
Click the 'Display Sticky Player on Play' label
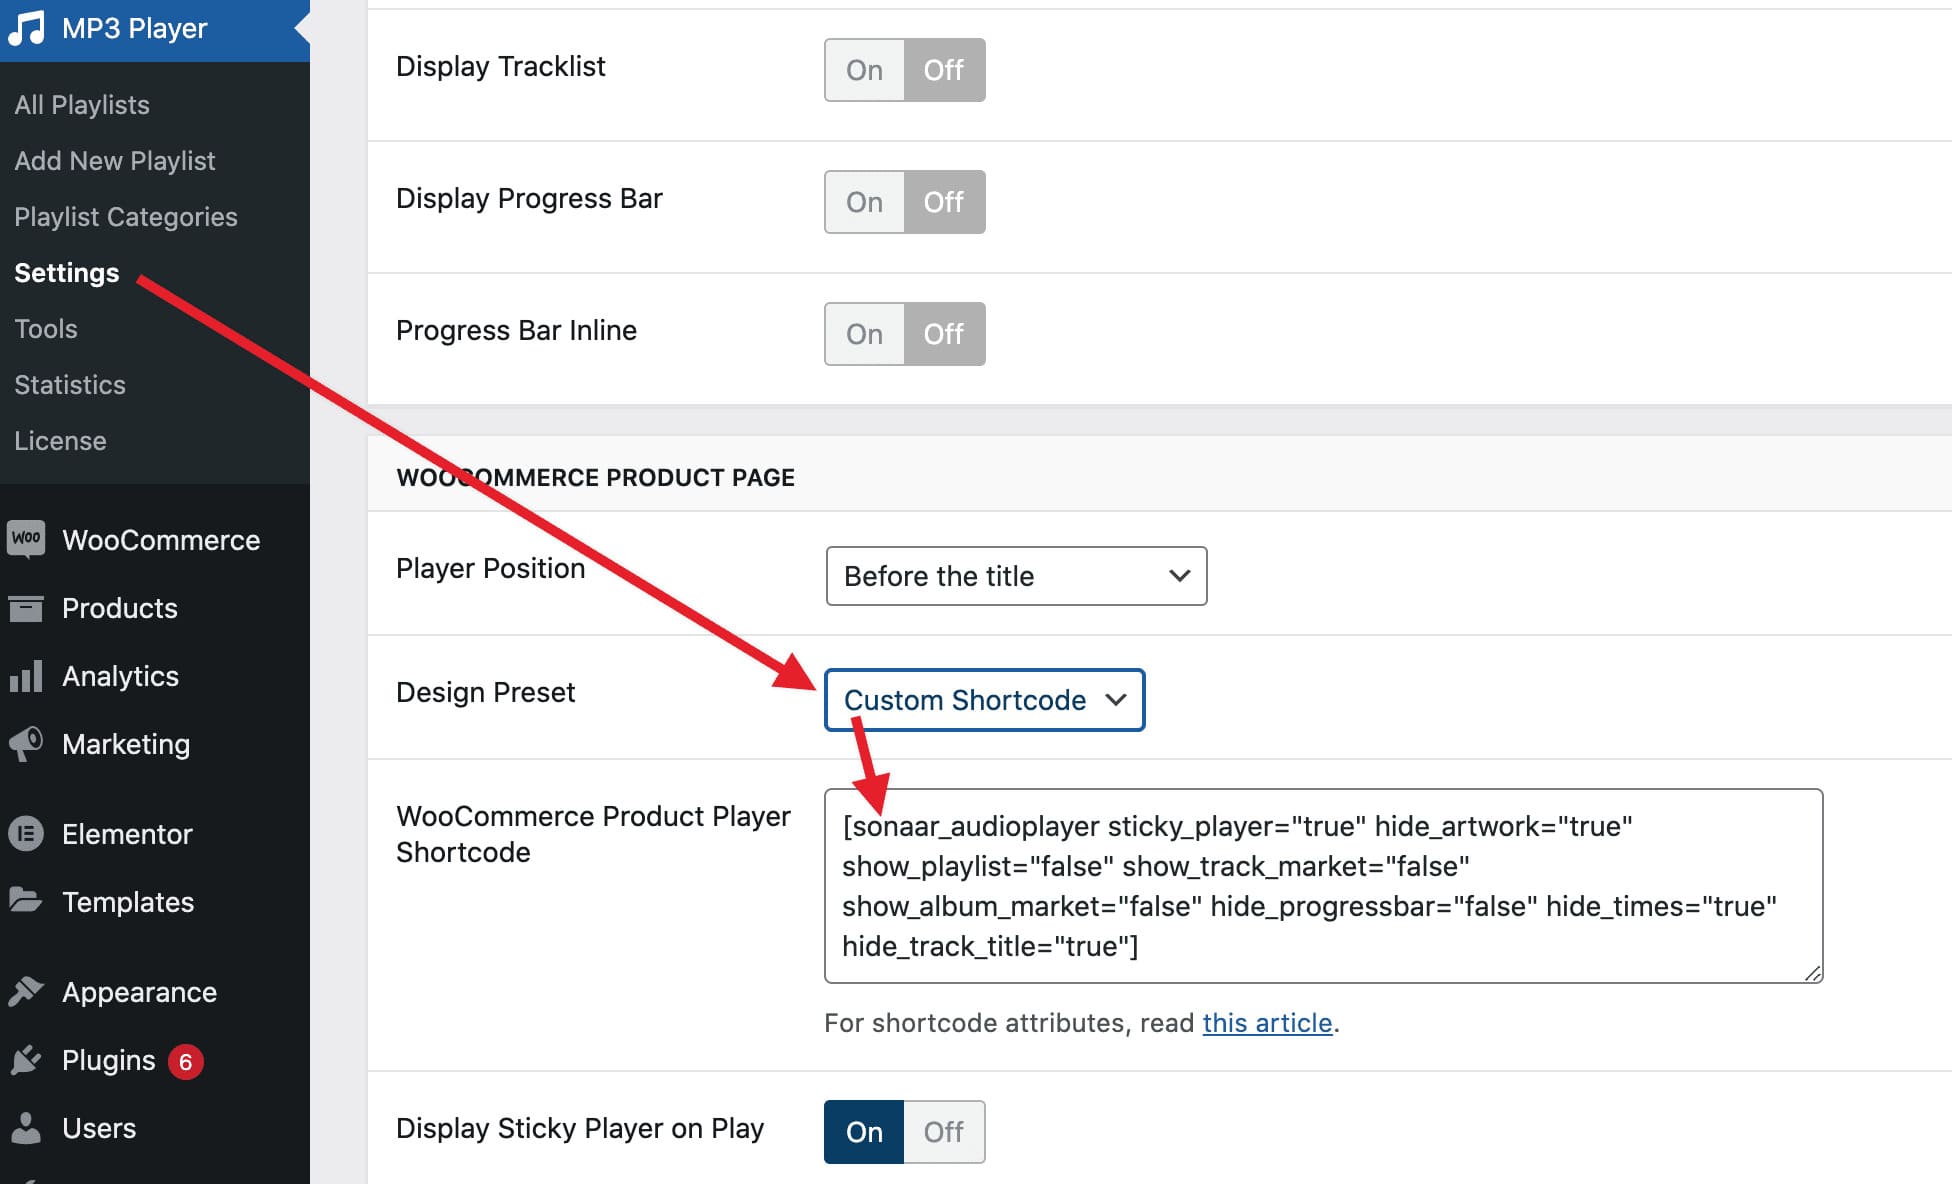[580, 1128]
